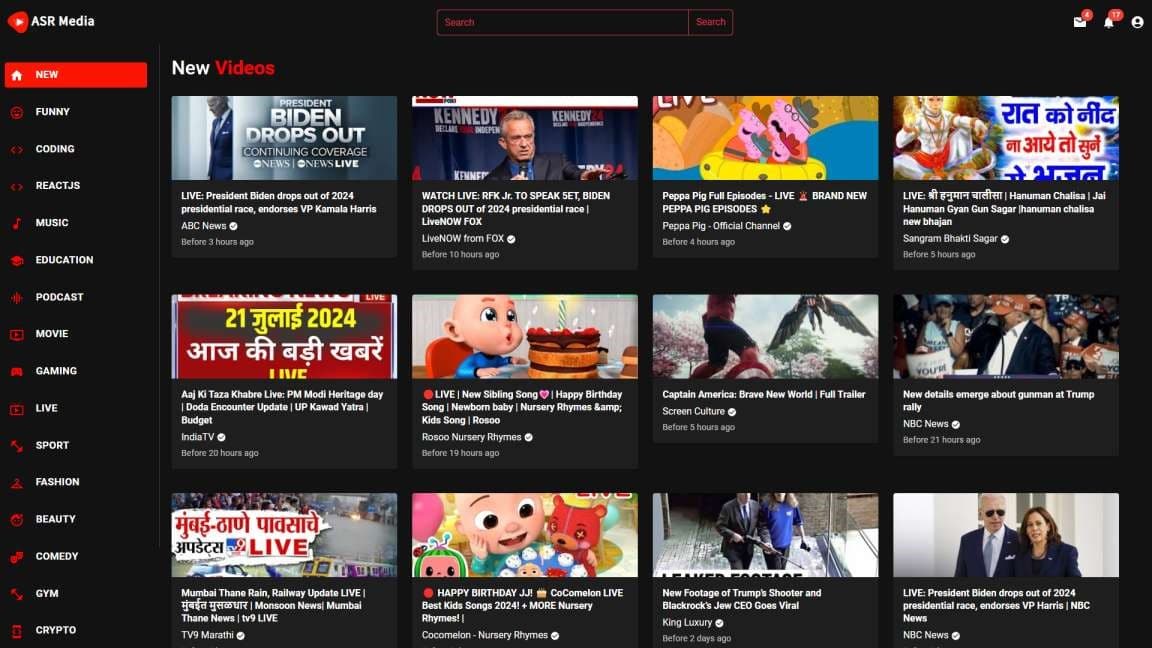Click the red Search button

710,22
